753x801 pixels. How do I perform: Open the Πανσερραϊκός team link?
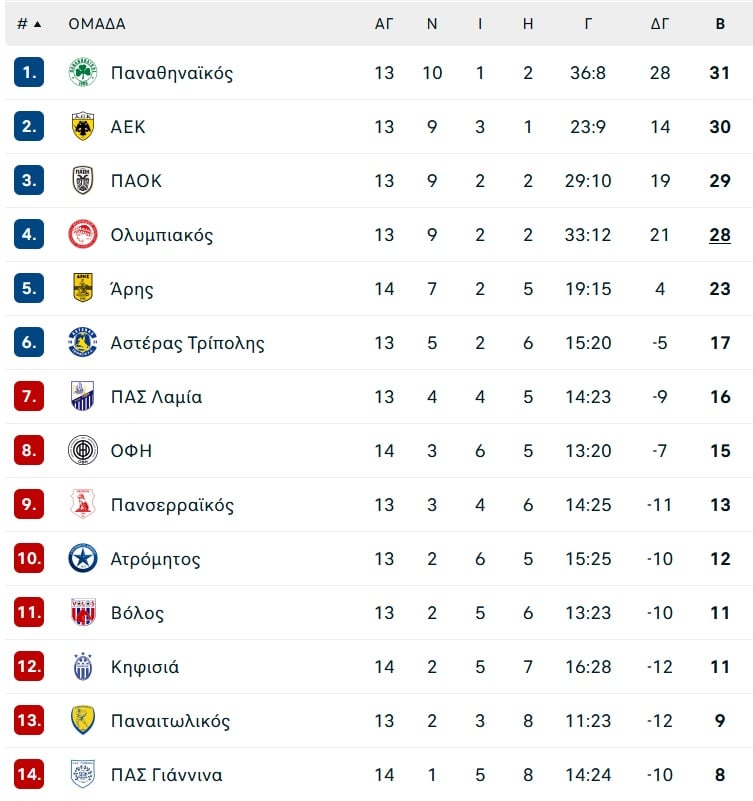point(172,505)
